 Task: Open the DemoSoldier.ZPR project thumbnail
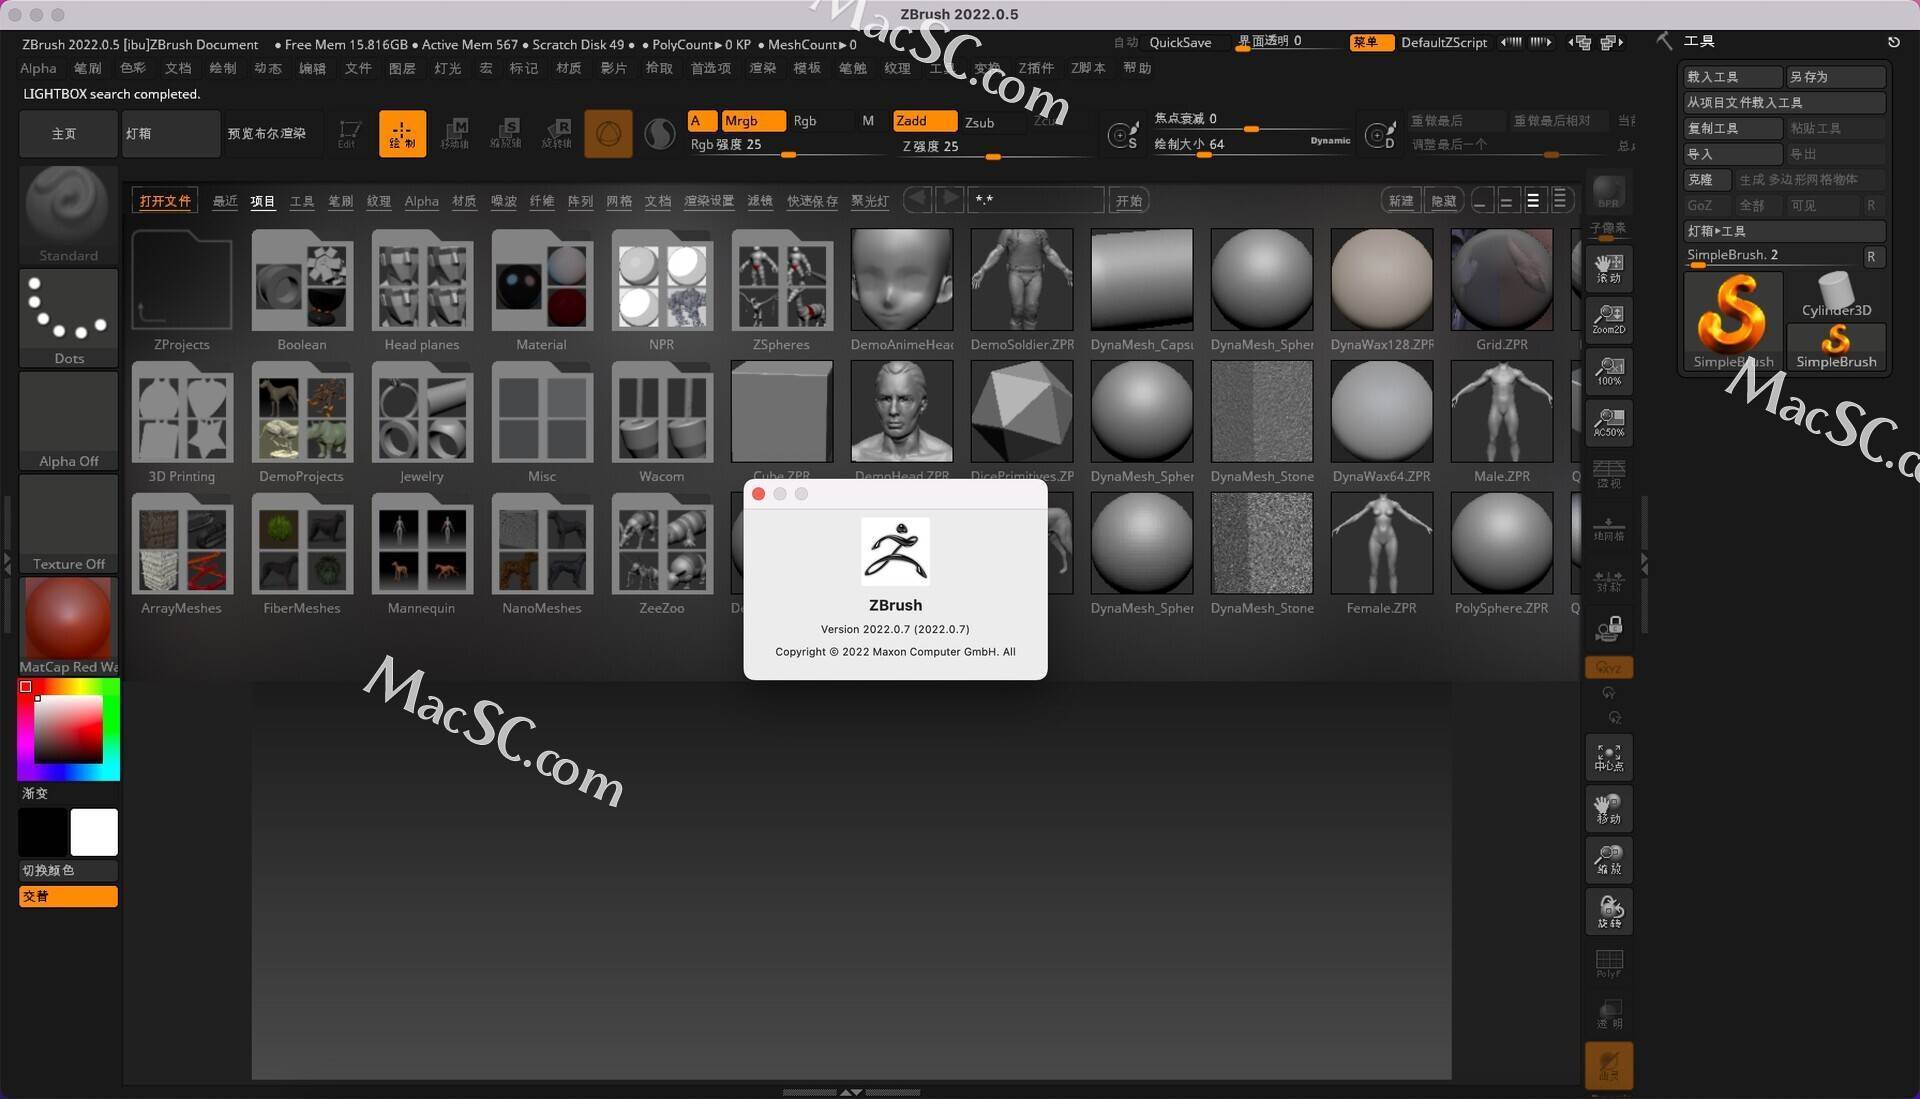coord(1022,291)
